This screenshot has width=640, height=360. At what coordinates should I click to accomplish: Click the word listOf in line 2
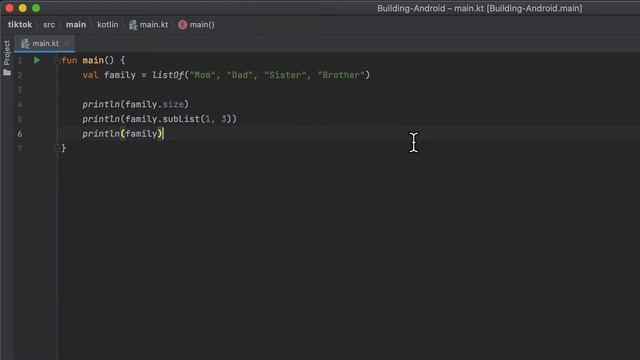(168, 75)
